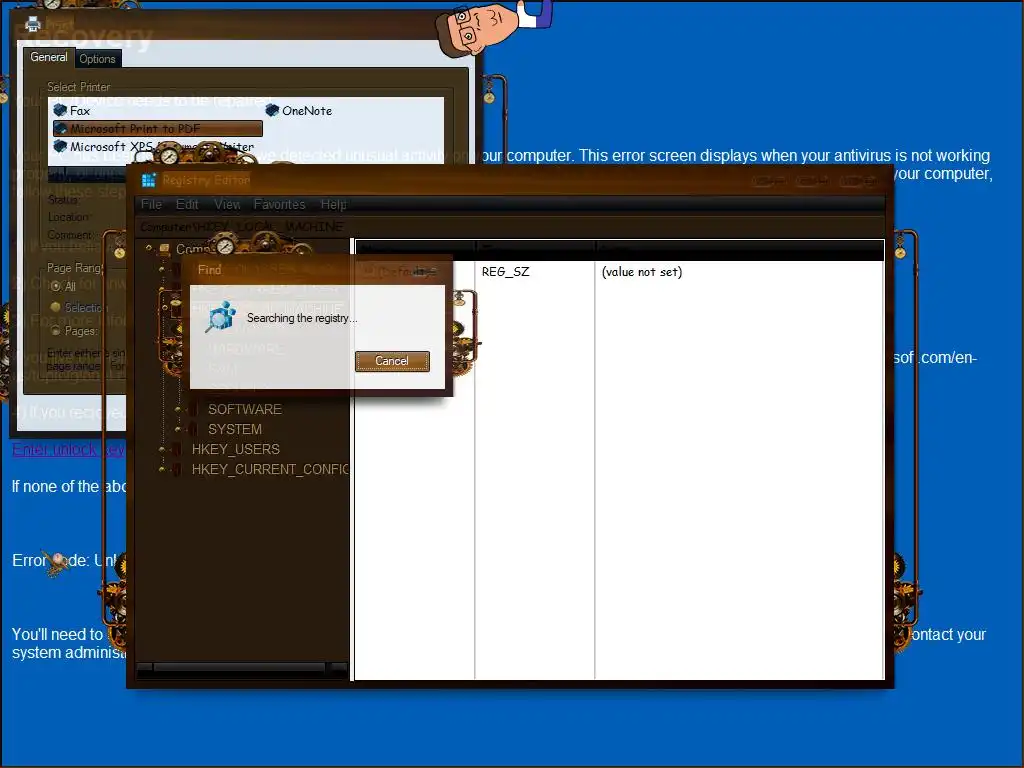Expand the HKEY_CURRENT_CONFIG hive
Screen dimensions: 1024x768
161,469
